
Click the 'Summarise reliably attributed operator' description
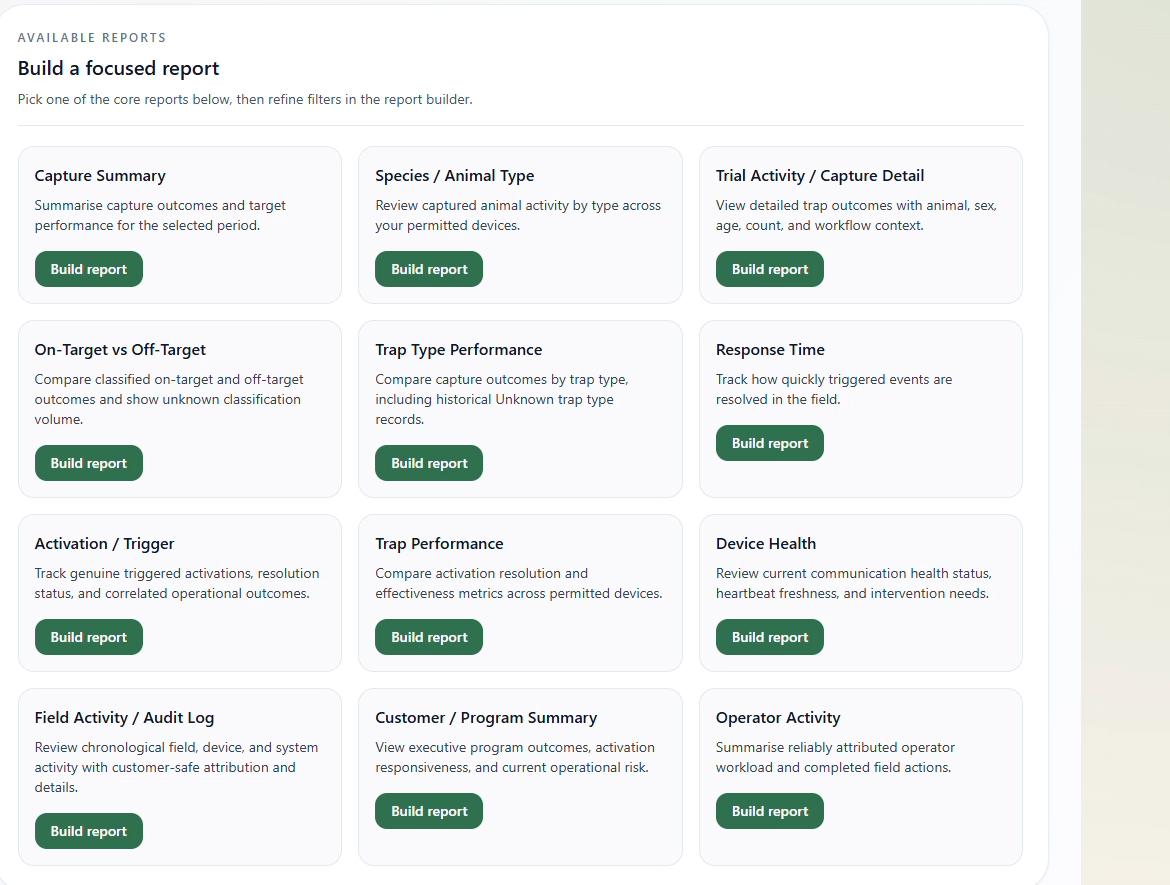coord(836,757)
